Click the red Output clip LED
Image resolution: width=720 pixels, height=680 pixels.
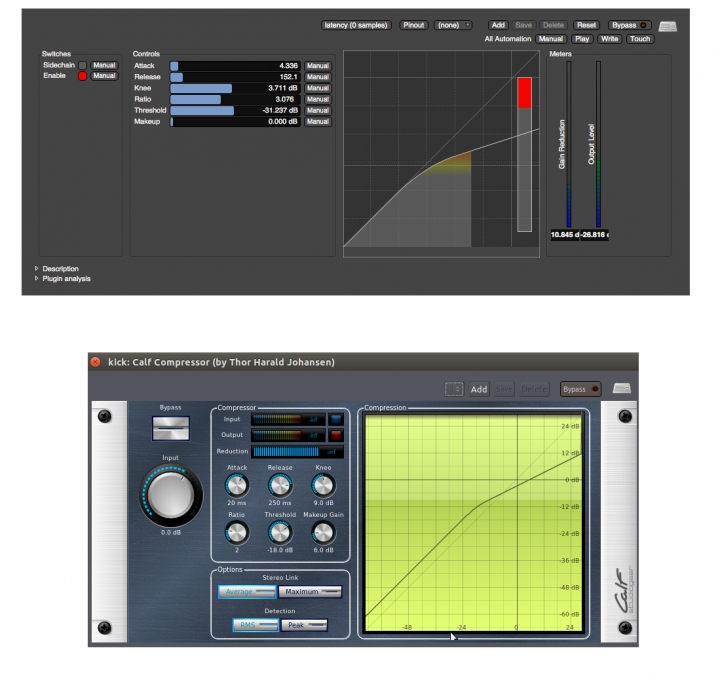[x=336, y=435]
